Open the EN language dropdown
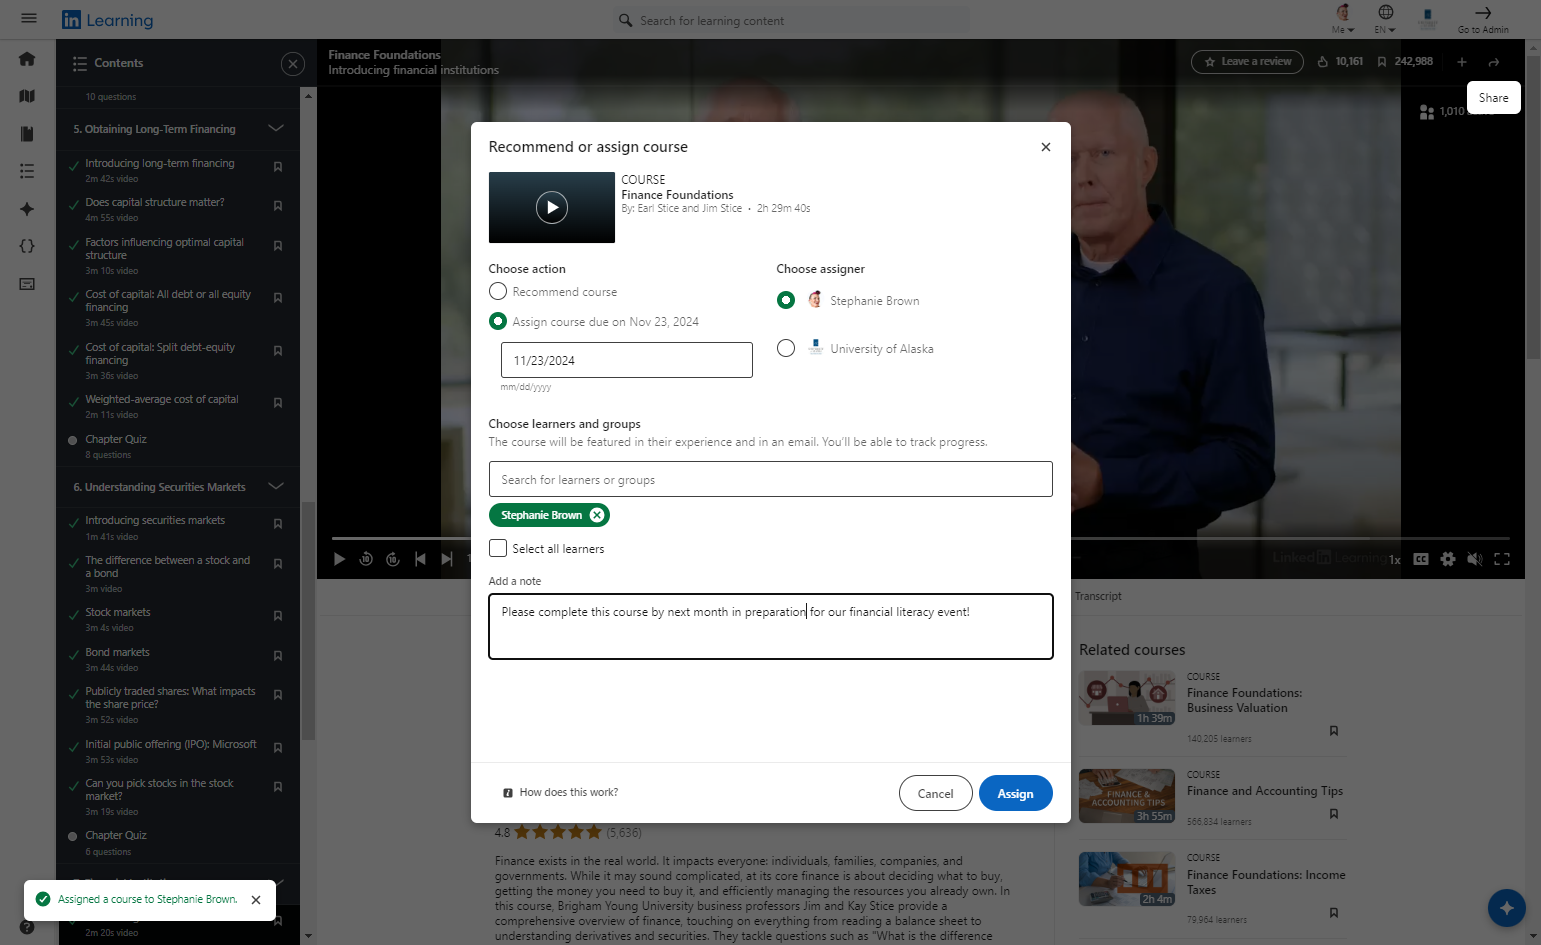 pos(1385,18)
